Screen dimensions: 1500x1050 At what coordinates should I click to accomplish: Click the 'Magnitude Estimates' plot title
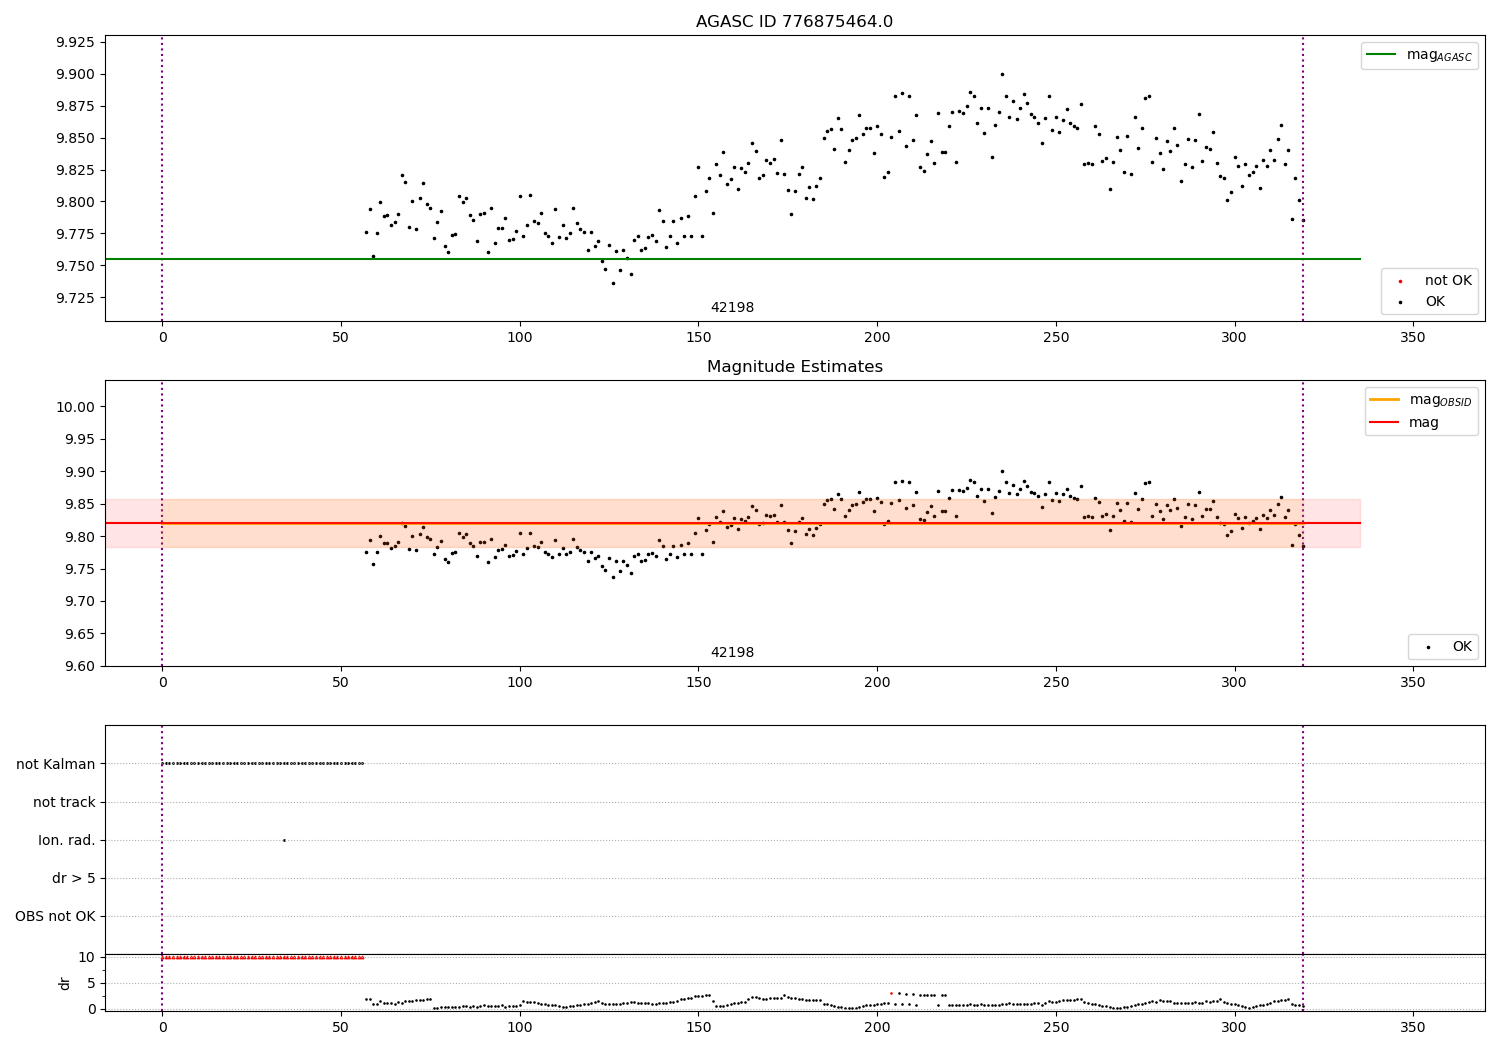tap(794, 367)
